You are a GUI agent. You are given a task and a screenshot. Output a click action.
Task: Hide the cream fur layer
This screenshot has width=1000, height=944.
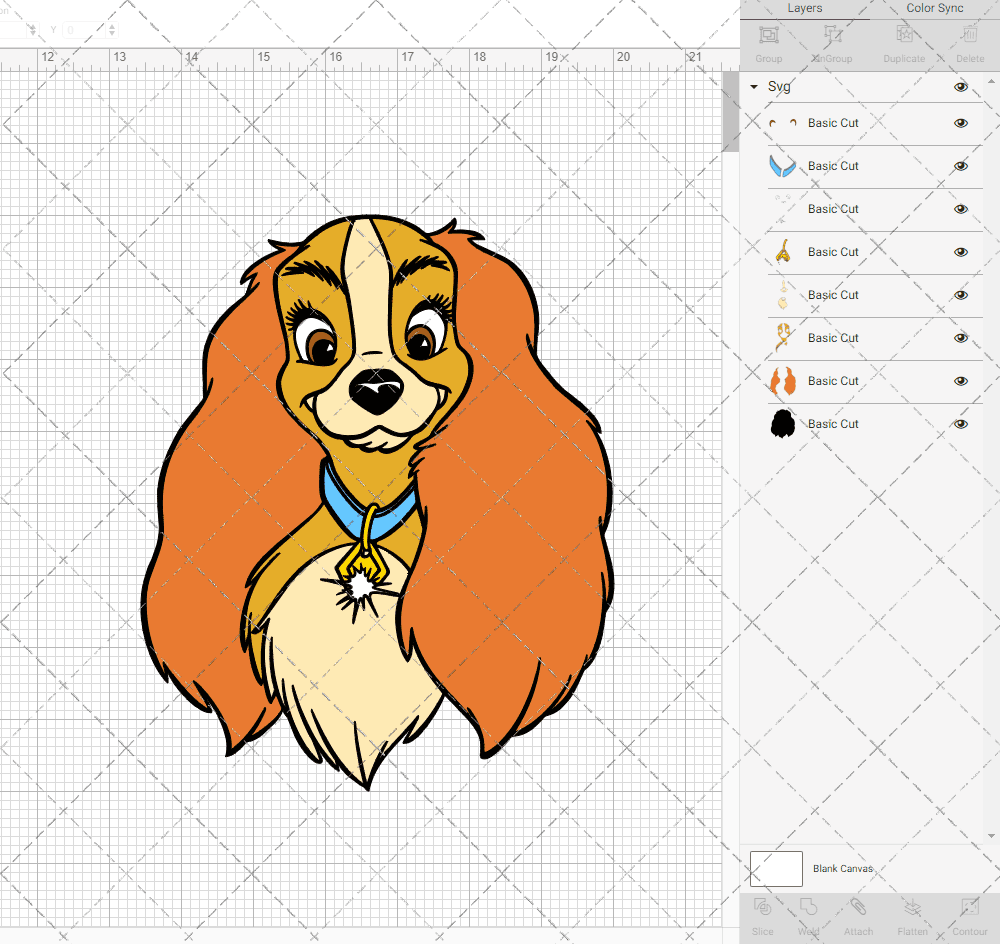tap(960, 295)
